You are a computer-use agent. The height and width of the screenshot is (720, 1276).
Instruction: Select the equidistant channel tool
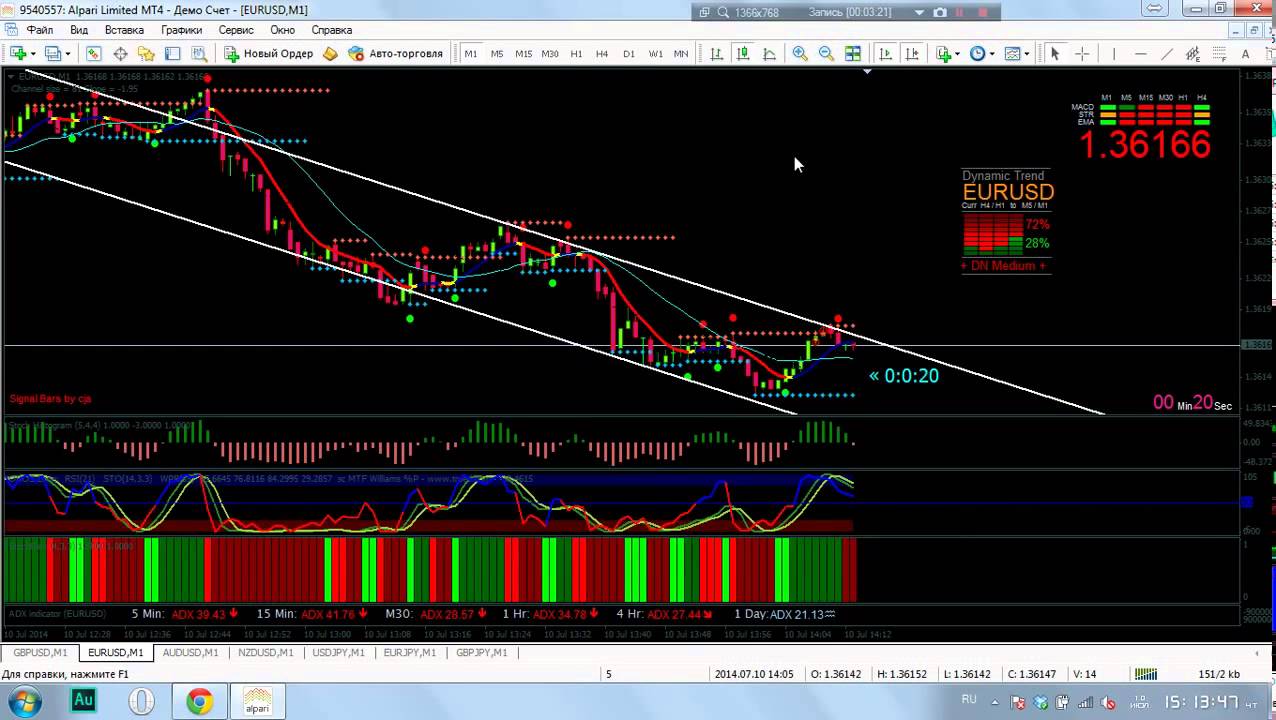coord(1193,53)
